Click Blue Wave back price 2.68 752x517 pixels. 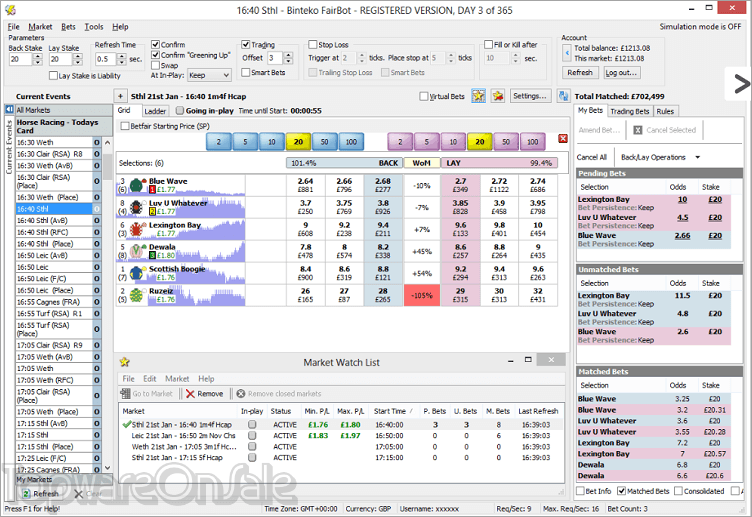click(383, 185)
